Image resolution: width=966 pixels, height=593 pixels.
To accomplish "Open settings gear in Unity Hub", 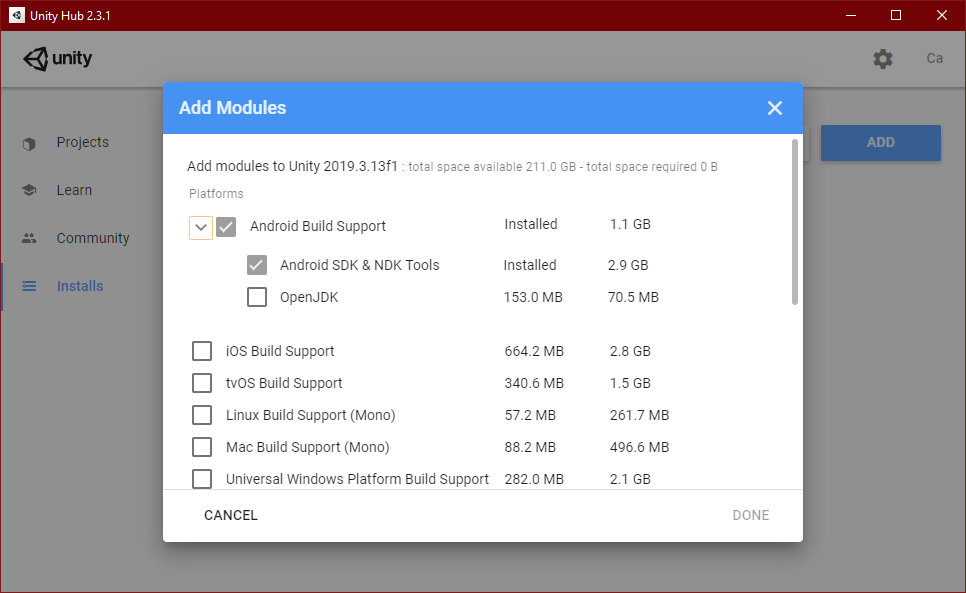I will [x=882, y=59].
